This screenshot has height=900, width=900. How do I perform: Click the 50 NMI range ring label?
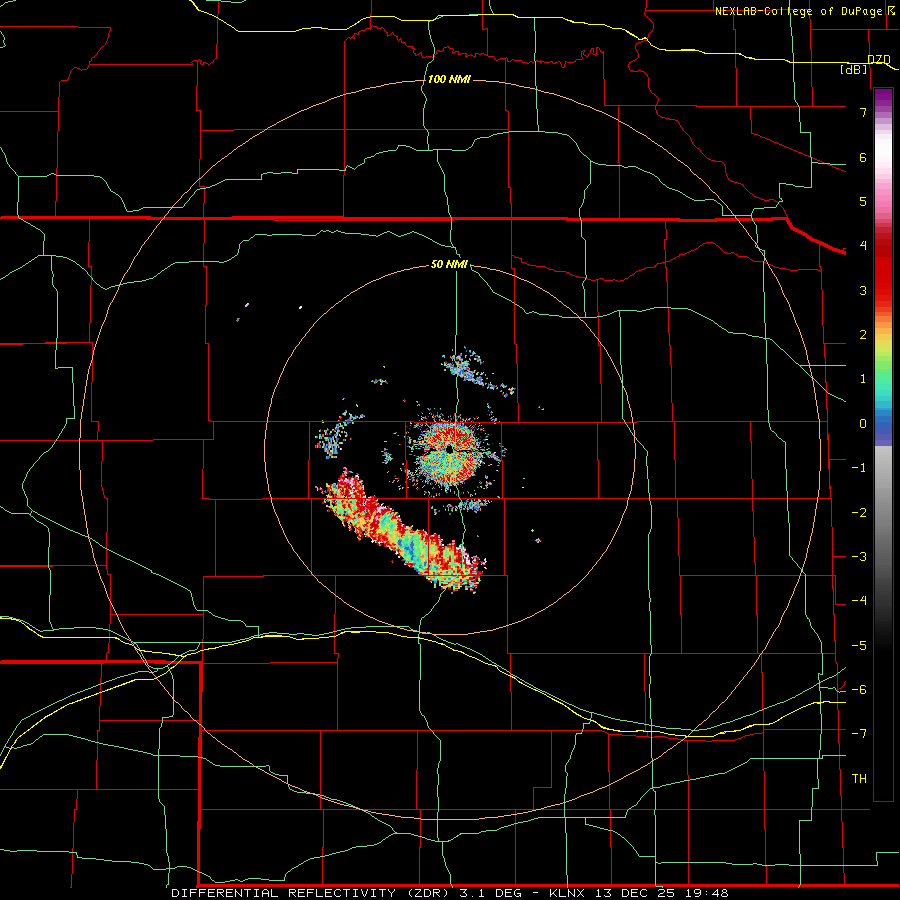click(449, 264)
